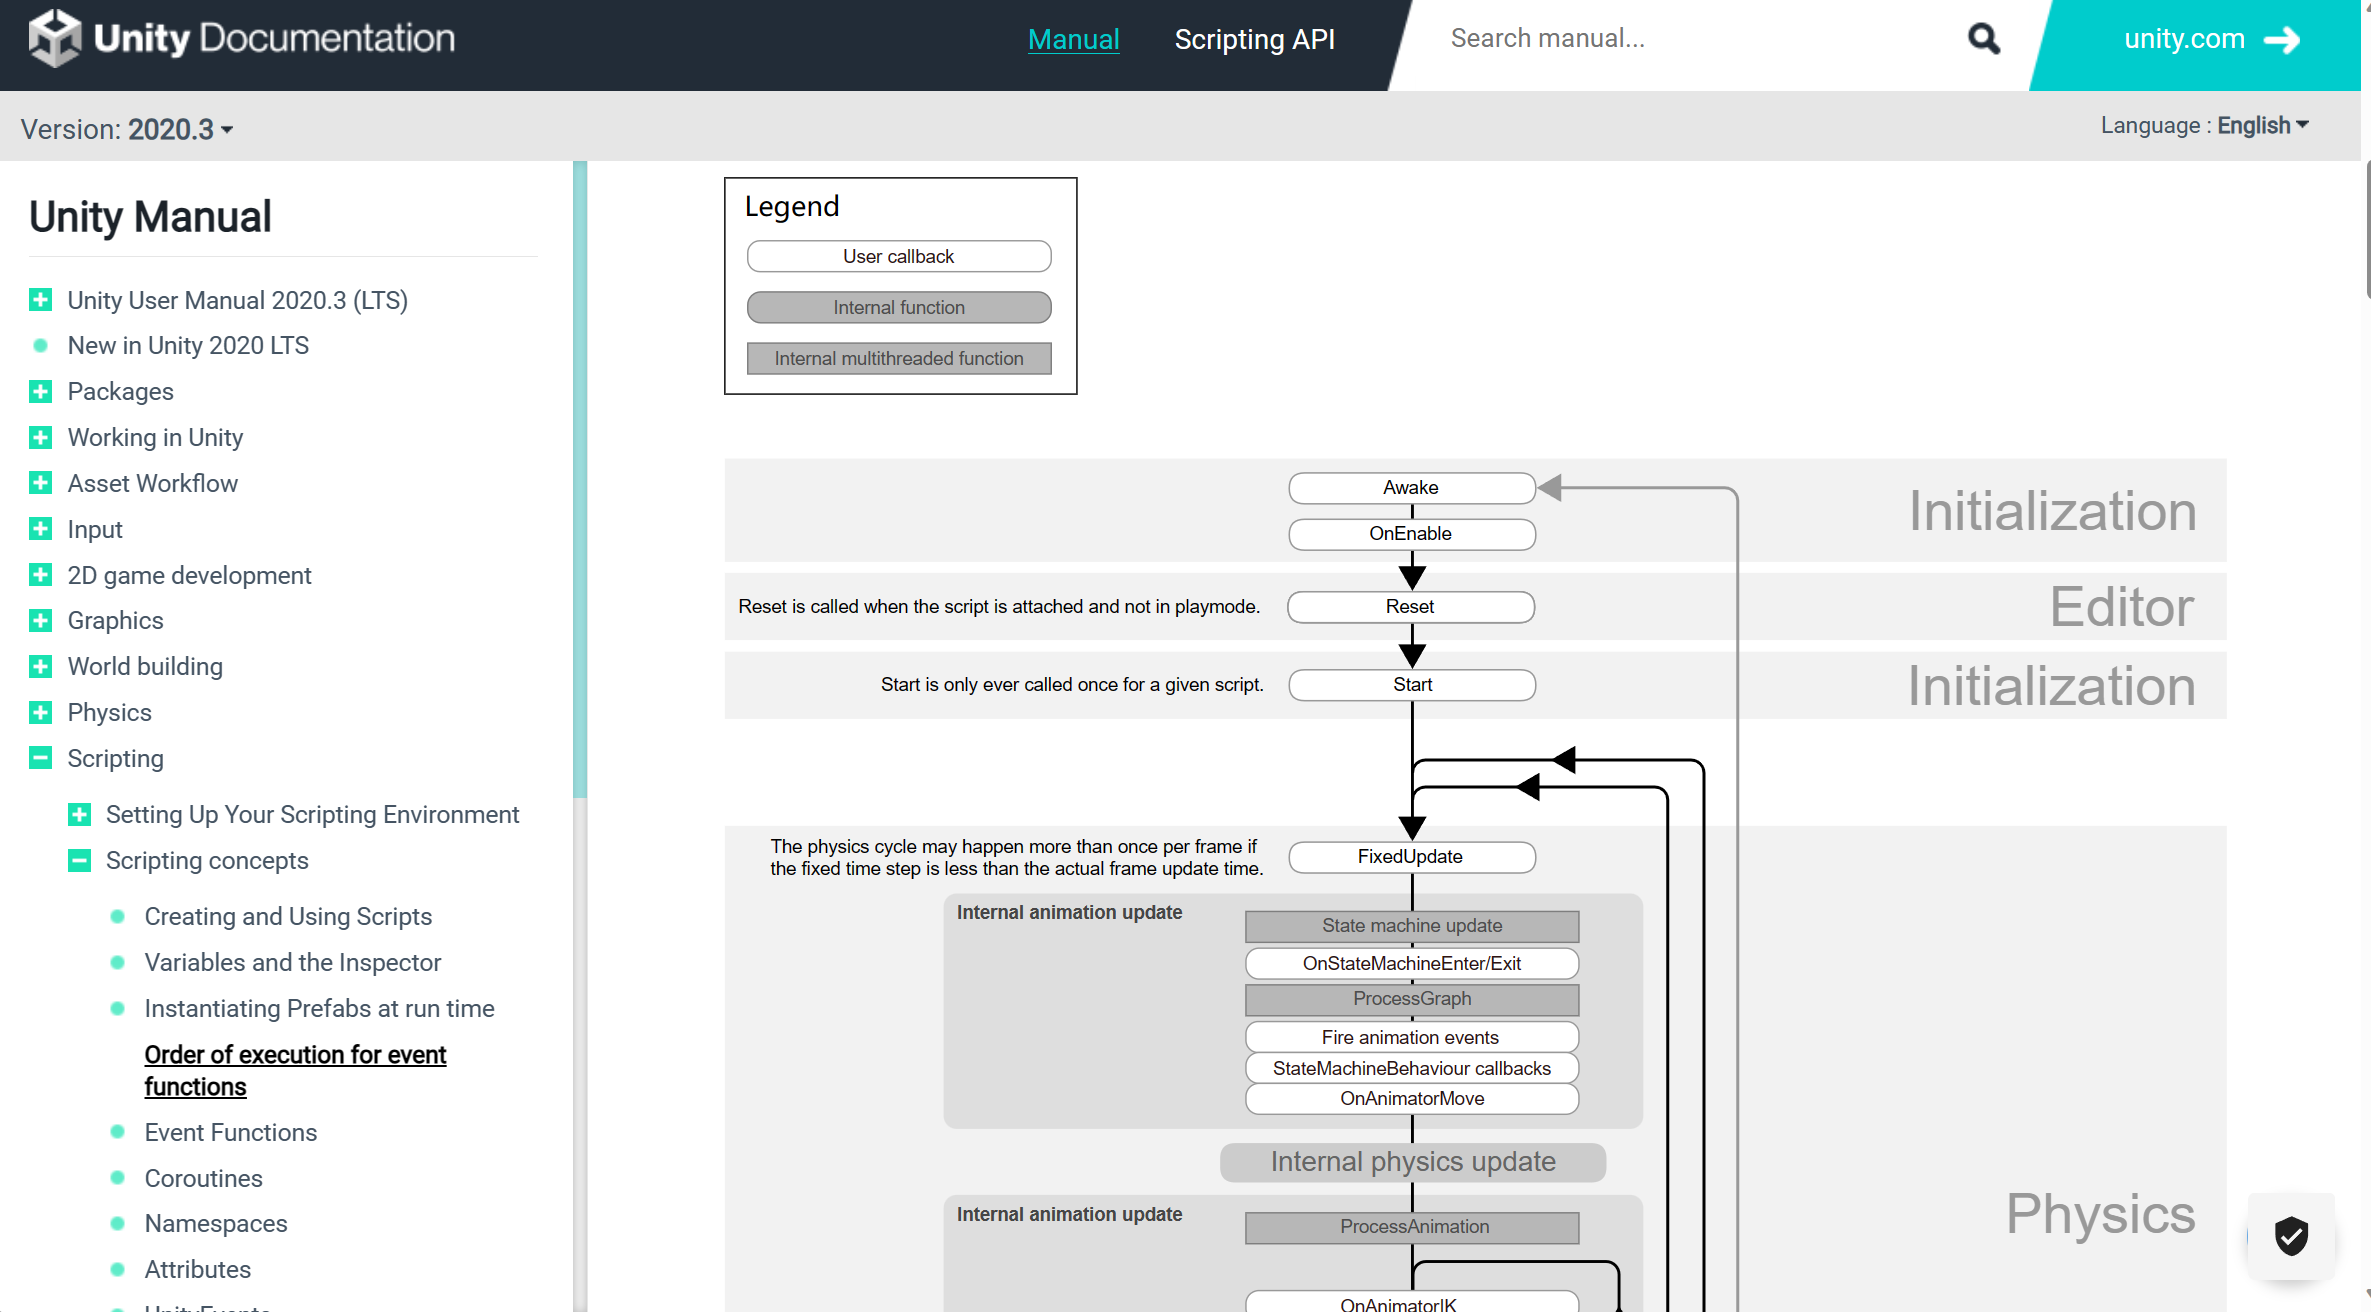This screenshot has width=2371, height=1312.
Task: Switch to the Manual tab
Action: tap(1073, 39)
